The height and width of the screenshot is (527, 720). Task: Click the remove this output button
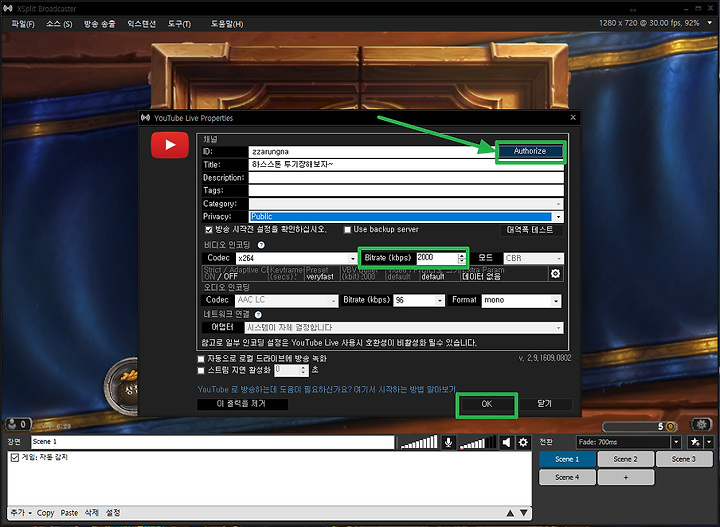(x=242, y=404)
